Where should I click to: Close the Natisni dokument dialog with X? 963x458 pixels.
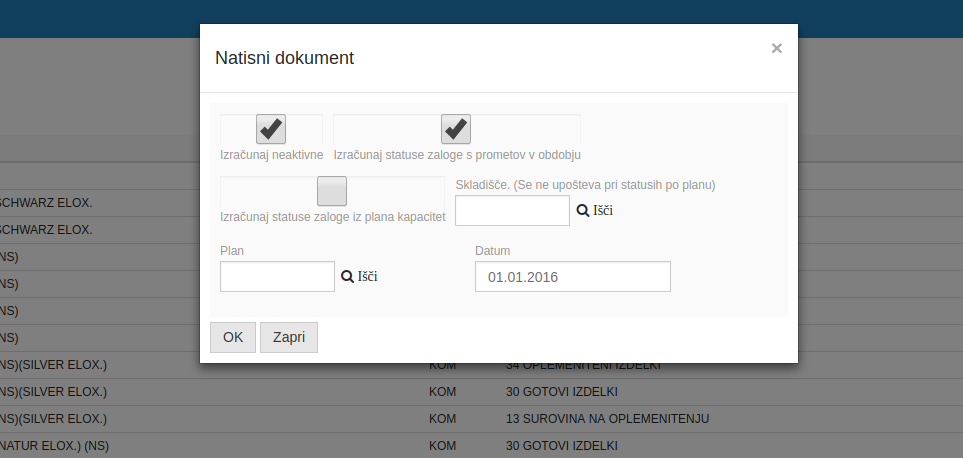coord(776,48)
